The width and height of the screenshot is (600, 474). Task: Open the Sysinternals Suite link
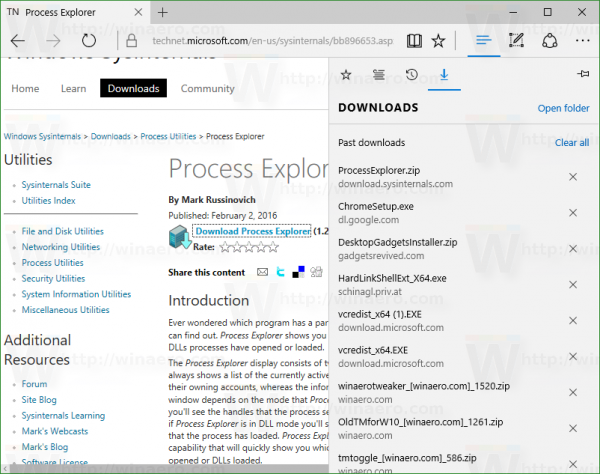click(56, 185)
